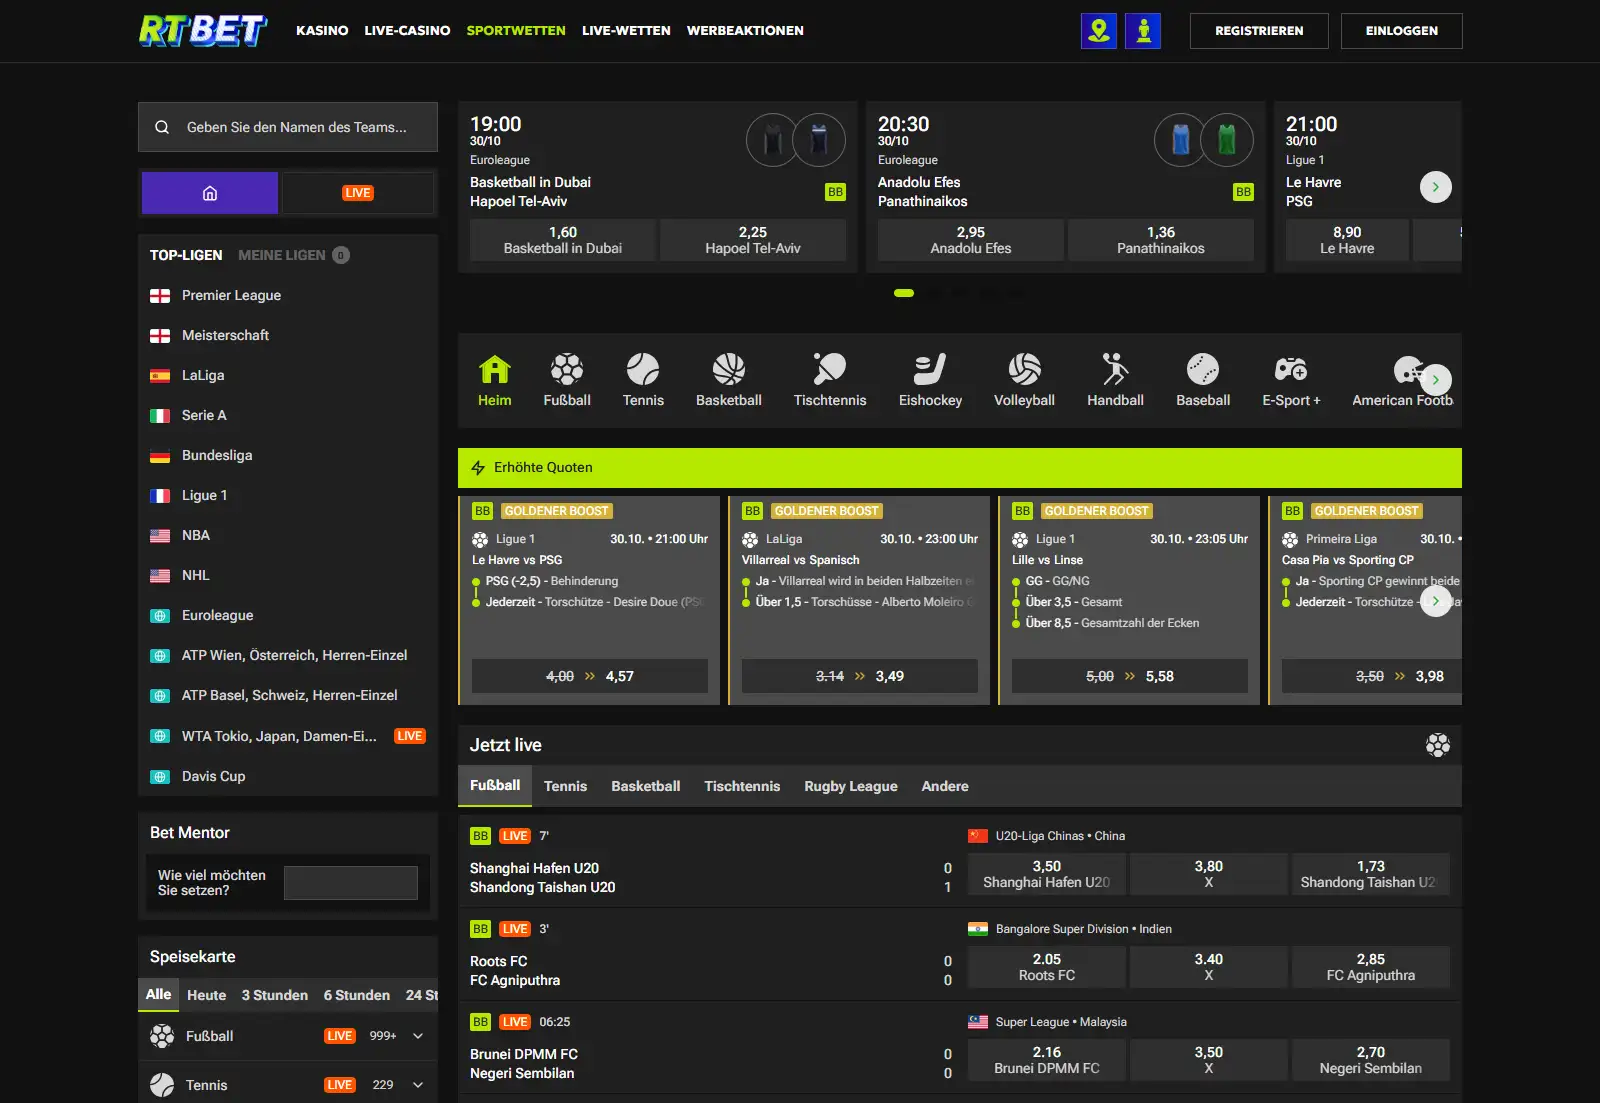Open the E-Sport + category
The width and height of the screenshot is (1600, 1103).
click(x=1291, y=380)
